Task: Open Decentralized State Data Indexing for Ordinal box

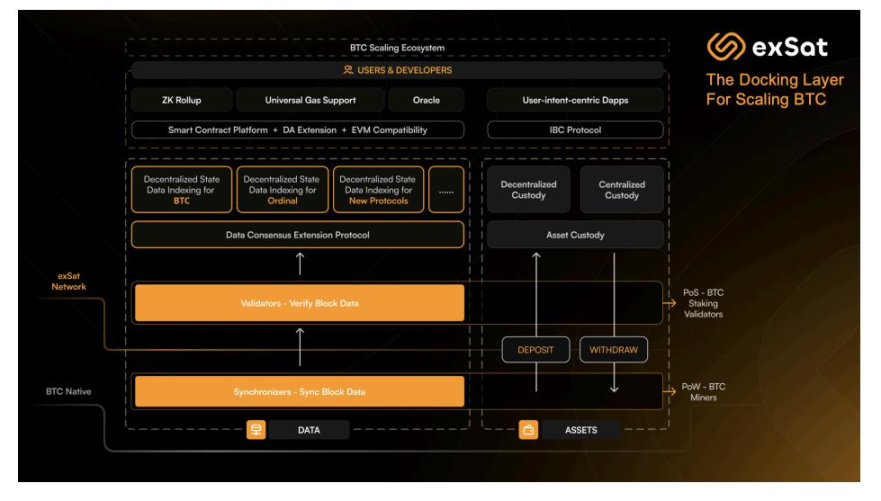Action: 282,190
